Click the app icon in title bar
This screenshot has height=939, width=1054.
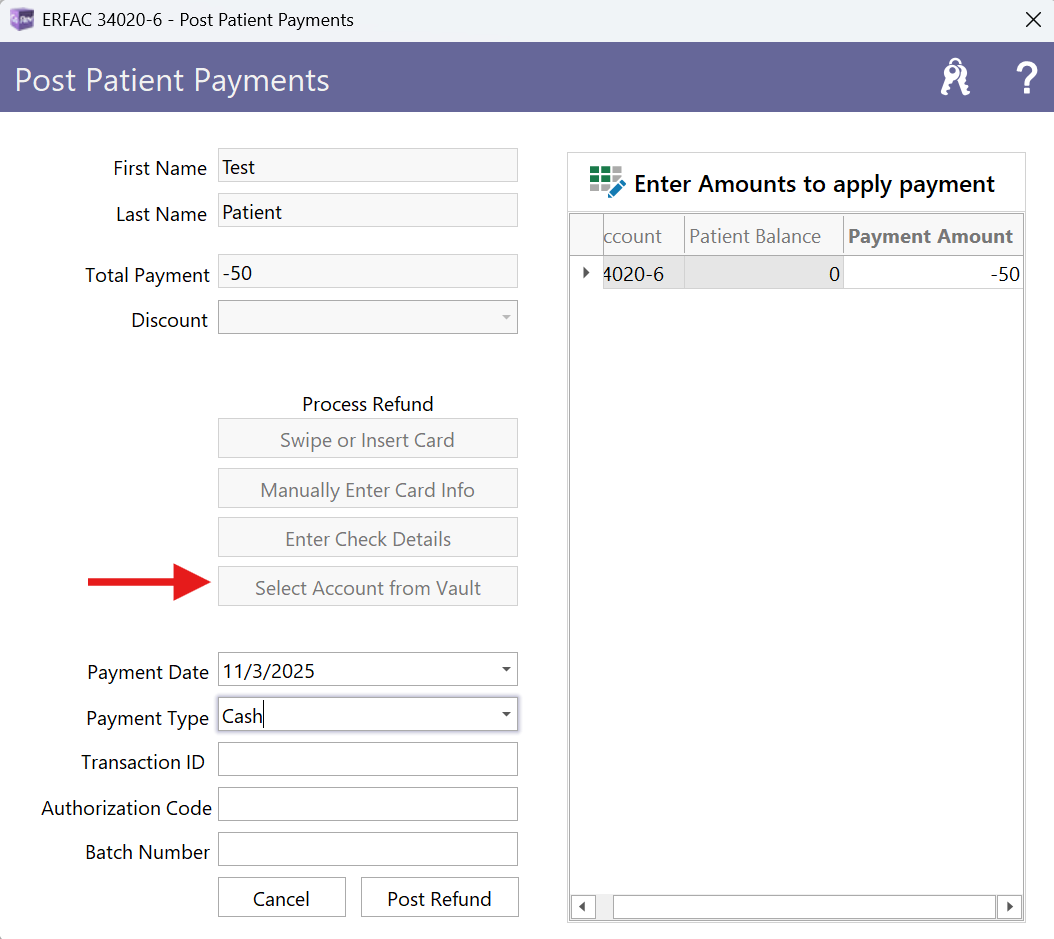(x=21, y=19)
